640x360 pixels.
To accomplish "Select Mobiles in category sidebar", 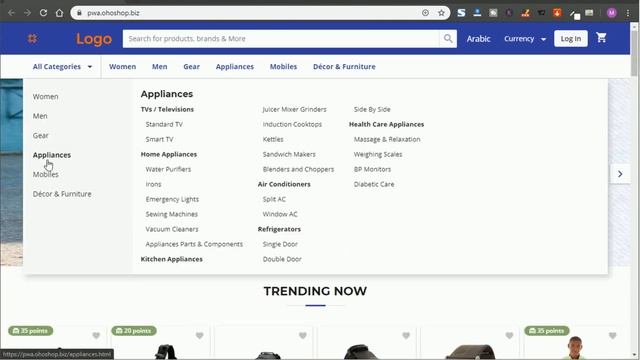I will [46, 174].
